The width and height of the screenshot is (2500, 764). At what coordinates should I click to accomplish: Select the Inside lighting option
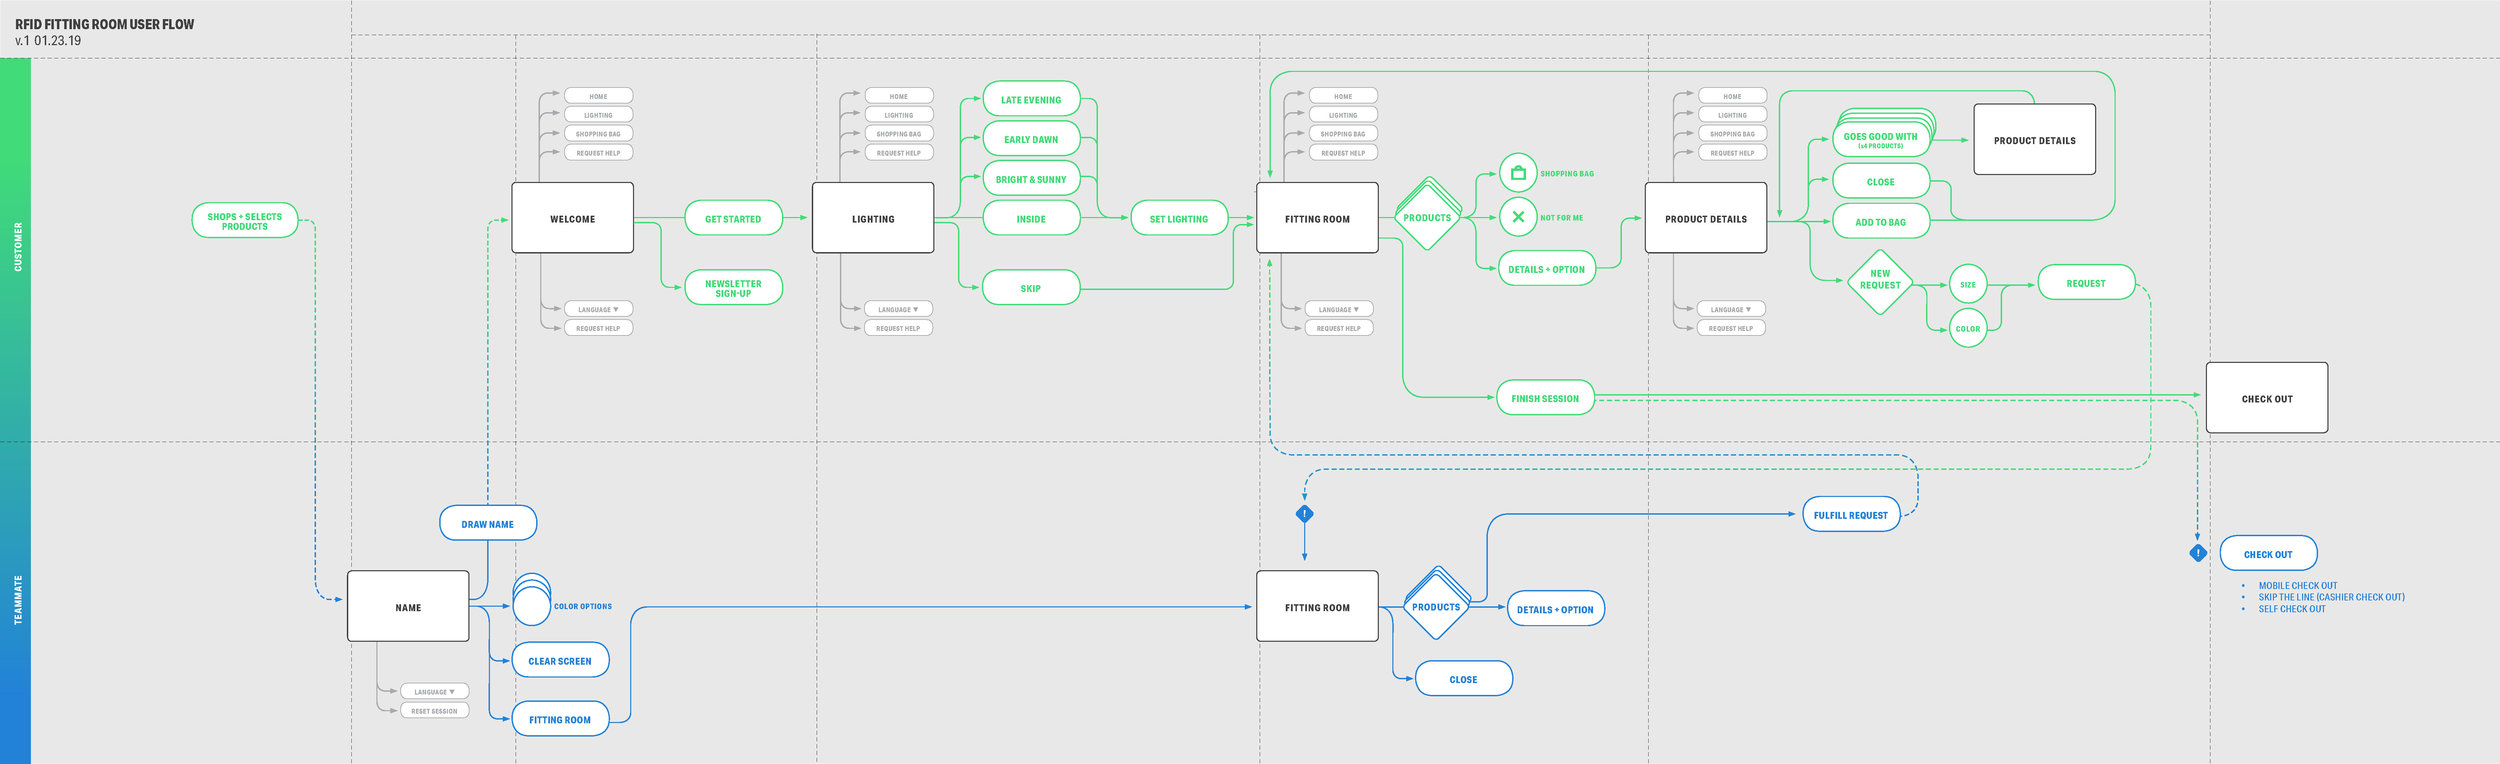click(1031, 218)
